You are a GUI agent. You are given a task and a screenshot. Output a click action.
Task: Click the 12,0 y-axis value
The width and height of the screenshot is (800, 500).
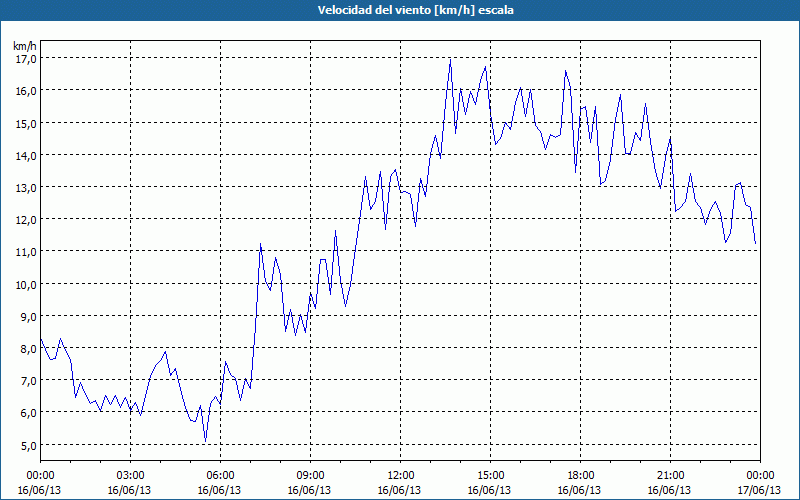25,220
